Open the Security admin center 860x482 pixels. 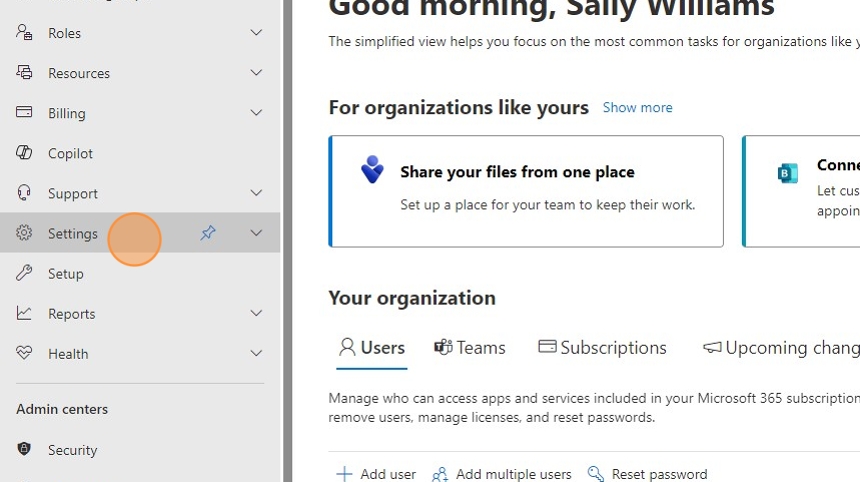pos(140,449)
